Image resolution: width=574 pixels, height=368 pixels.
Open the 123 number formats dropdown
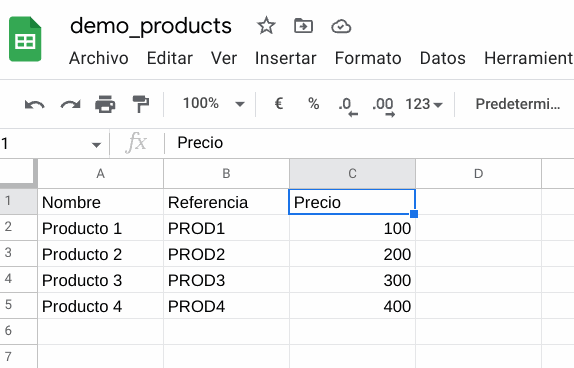click(424, 104)
